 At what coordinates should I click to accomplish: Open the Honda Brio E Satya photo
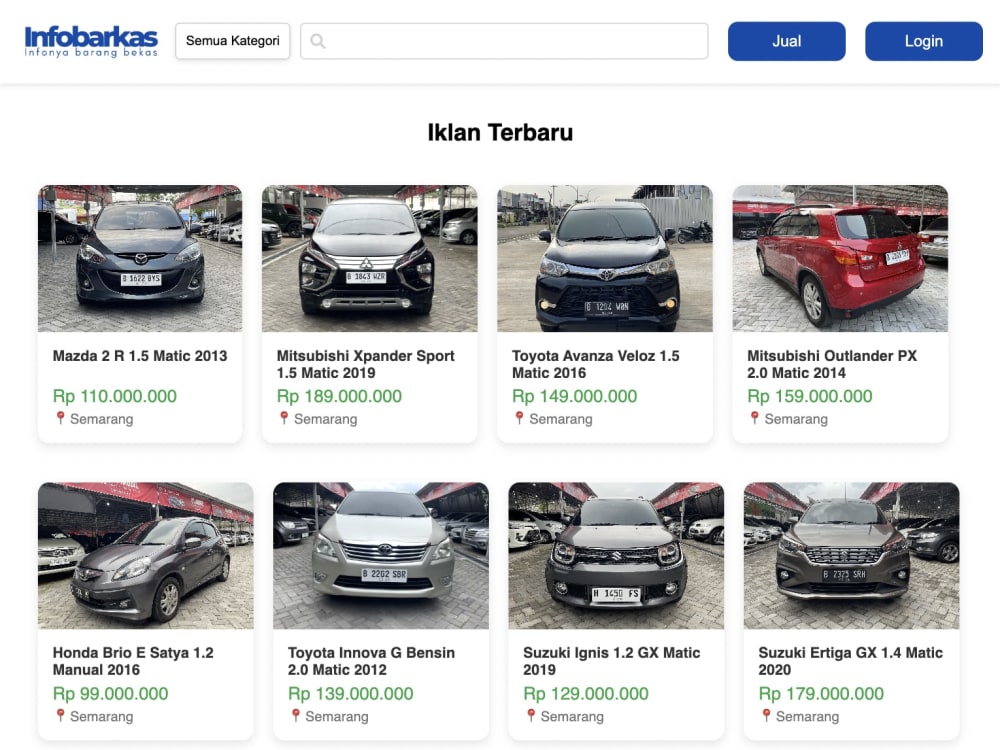(x=145, y=555)
